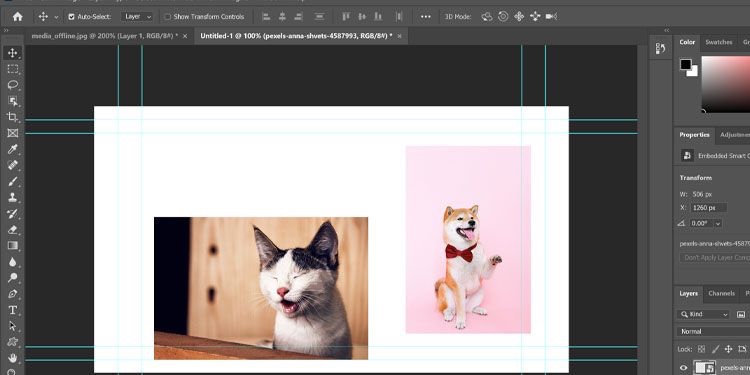Select the Pen tool

point(12,294)
